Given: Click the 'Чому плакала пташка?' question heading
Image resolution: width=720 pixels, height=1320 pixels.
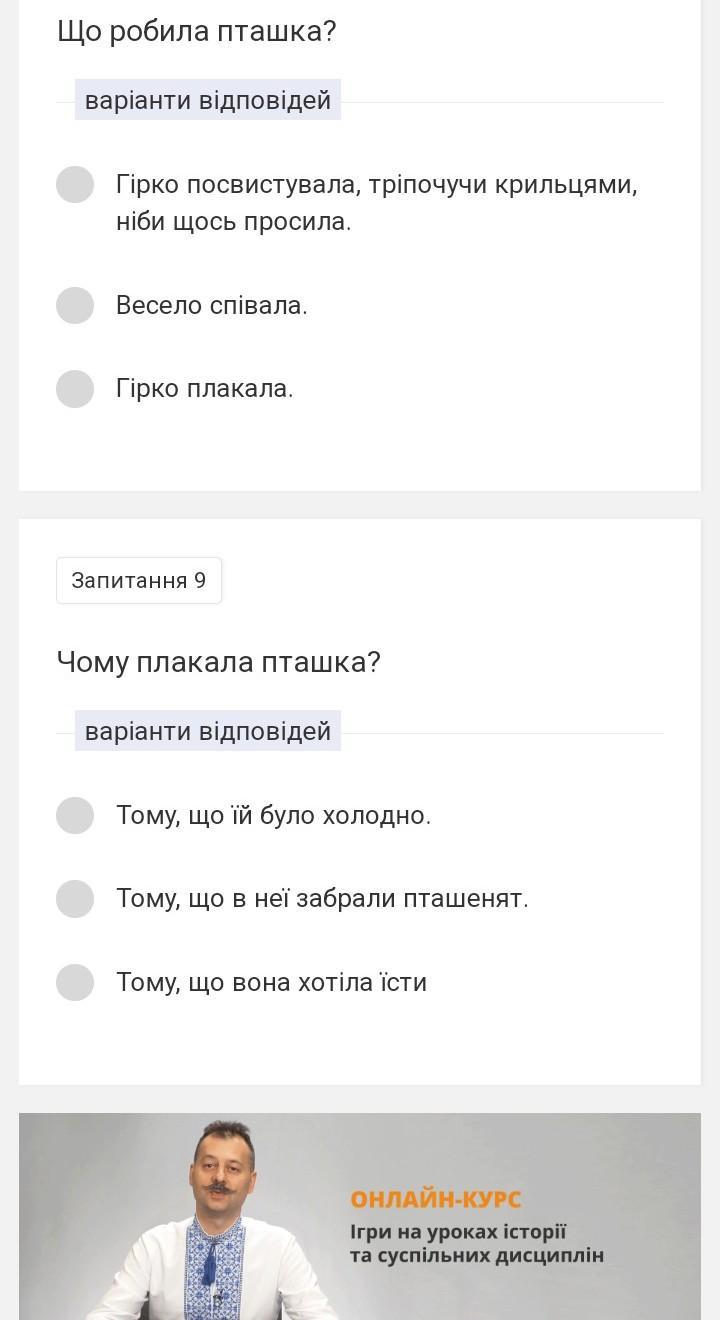Looking at the screenshot, I should pos(218,662).
